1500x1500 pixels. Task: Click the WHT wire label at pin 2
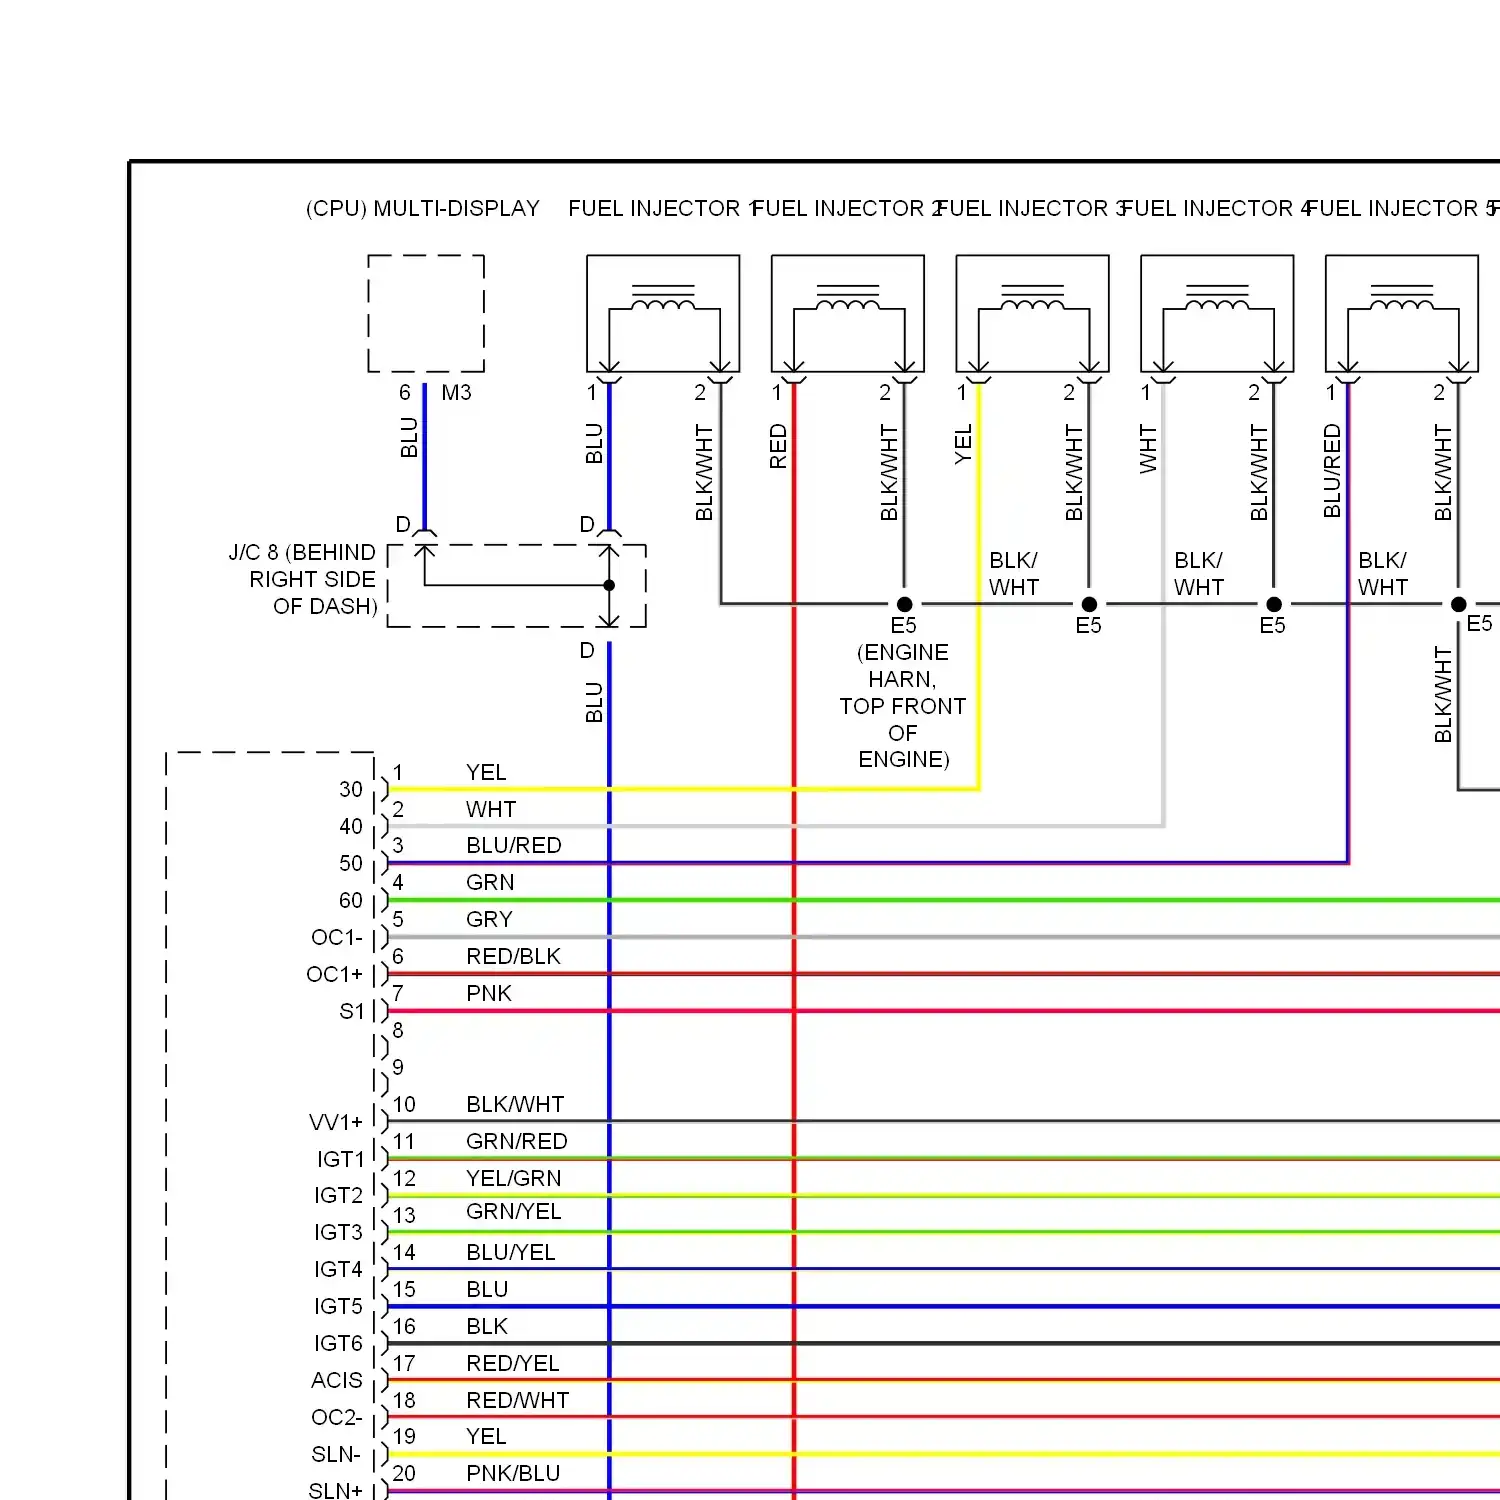point(491,809)
